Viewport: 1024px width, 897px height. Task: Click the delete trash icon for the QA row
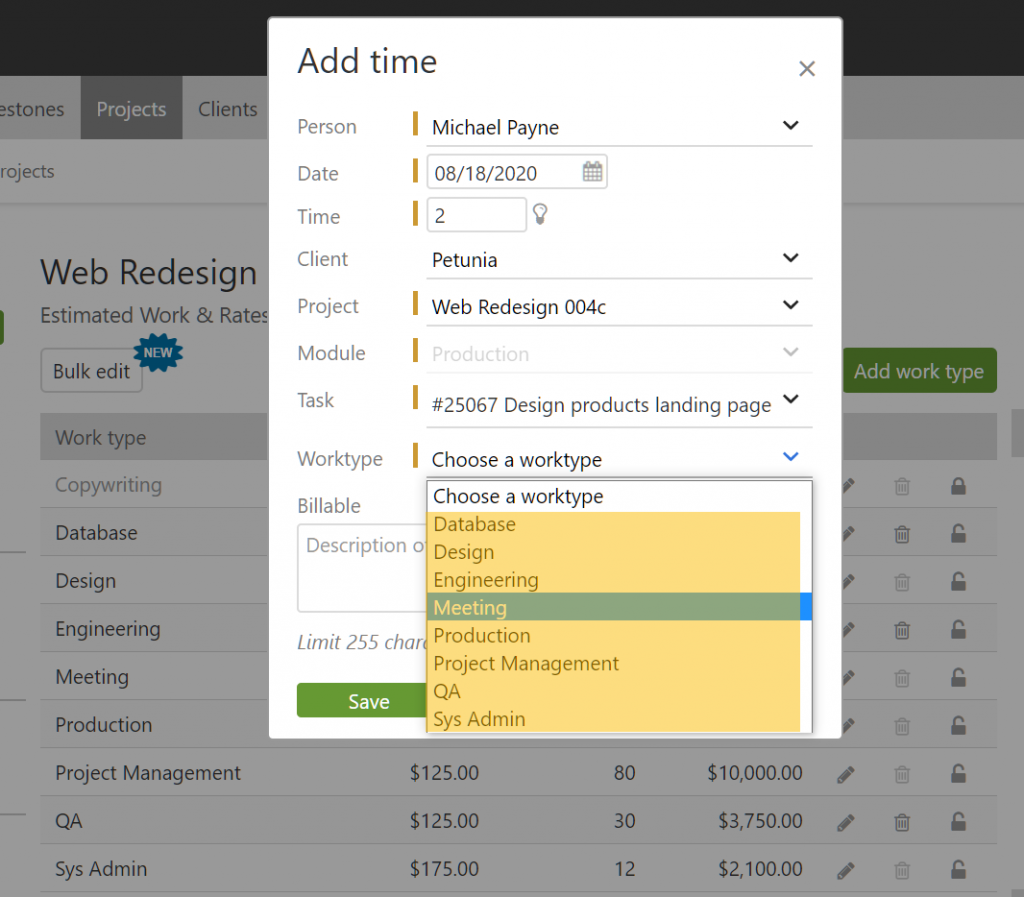coord(901,821)
